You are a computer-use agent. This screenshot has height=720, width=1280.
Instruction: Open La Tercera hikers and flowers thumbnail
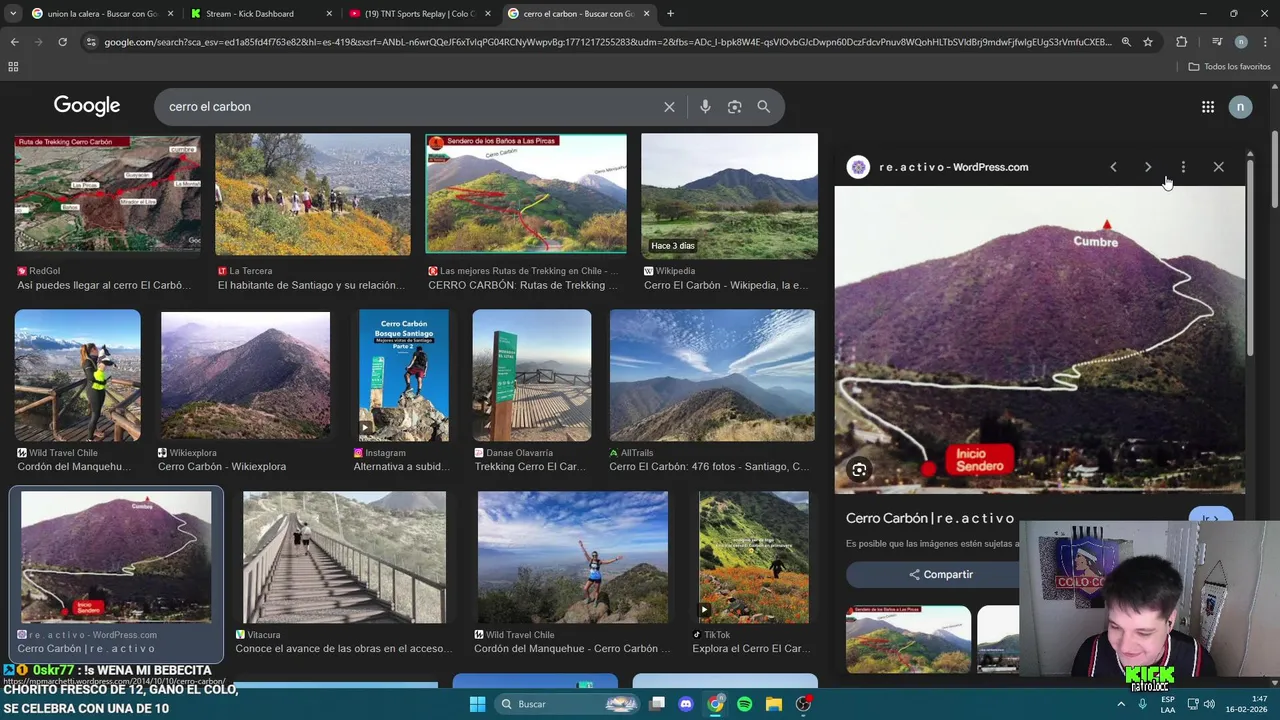[x=313, y=194]
